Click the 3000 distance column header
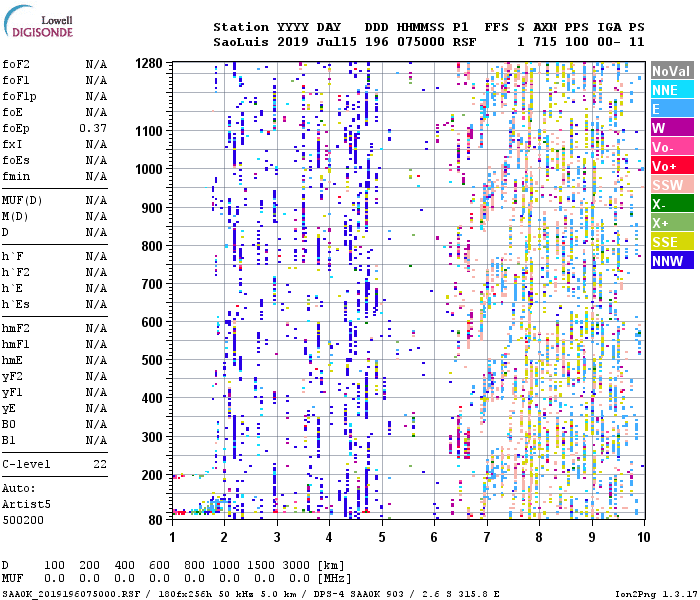This screenshot has height=600, width=700. point(296,565)
